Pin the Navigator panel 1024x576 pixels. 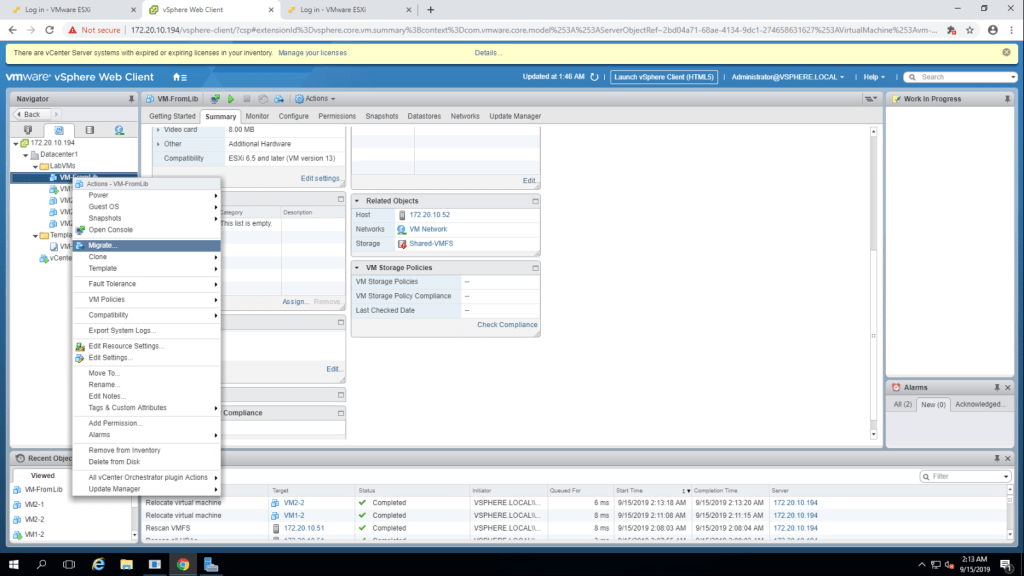coord(132,99)
